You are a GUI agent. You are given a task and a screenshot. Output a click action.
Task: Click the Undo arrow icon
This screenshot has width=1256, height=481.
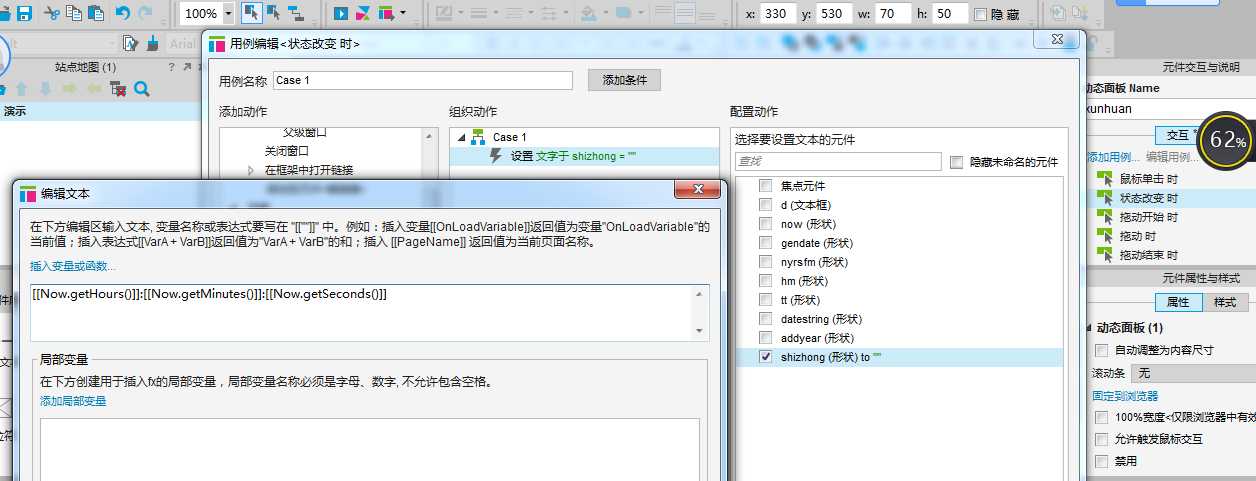tap(122, 14)
